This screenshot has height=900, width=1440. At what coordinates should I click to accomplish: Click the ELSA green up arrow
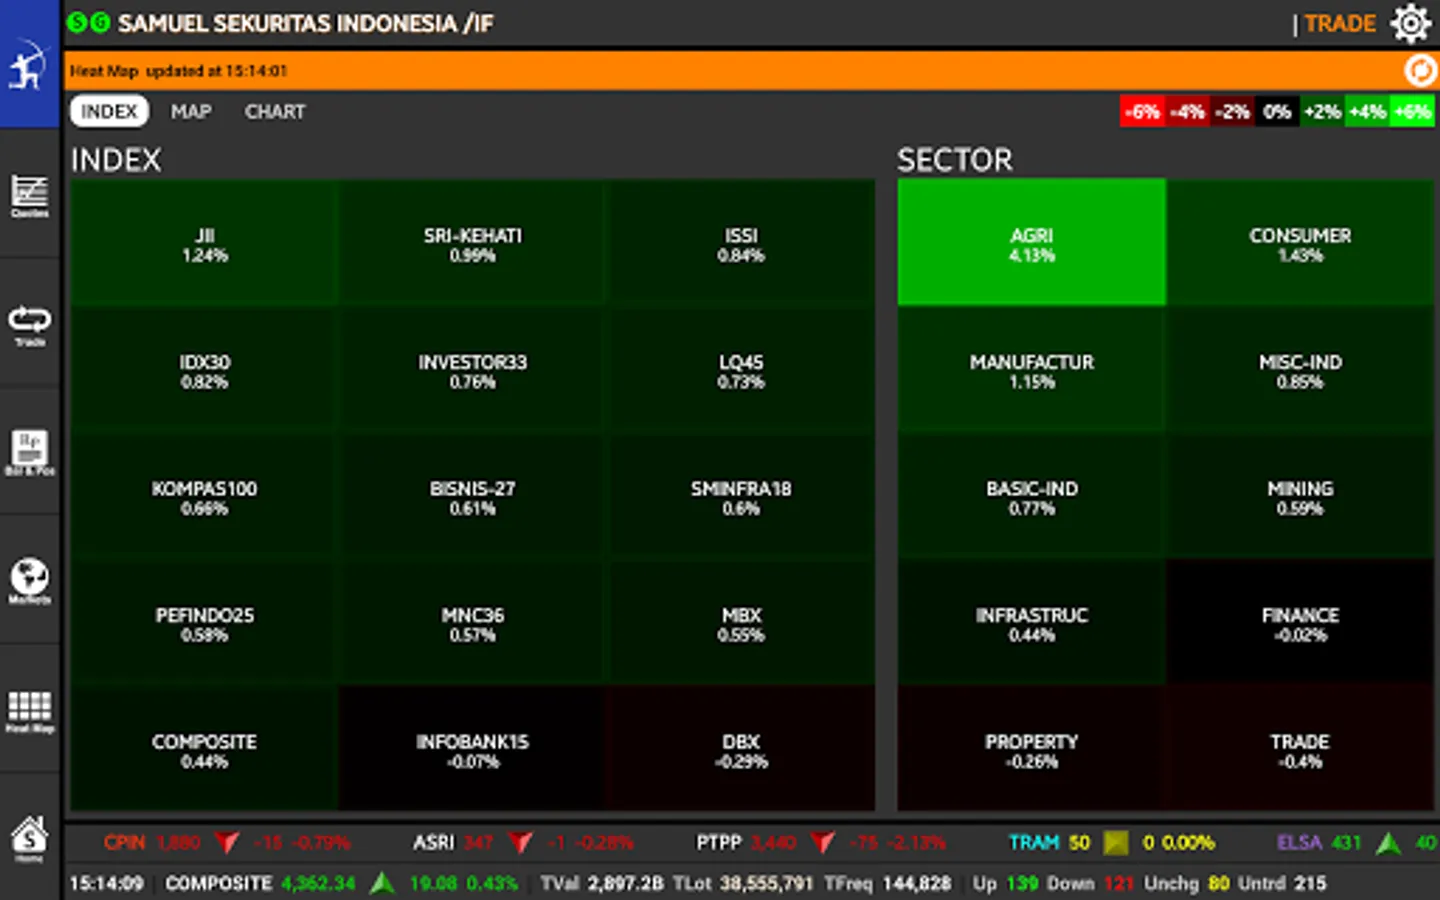click(1388, 842)
